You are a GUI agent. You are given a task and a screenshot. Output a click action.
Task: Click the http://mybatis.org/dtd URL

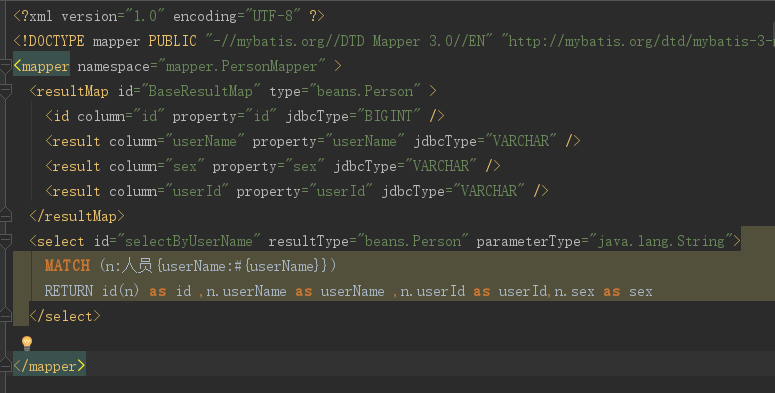[x=638, y=41]
